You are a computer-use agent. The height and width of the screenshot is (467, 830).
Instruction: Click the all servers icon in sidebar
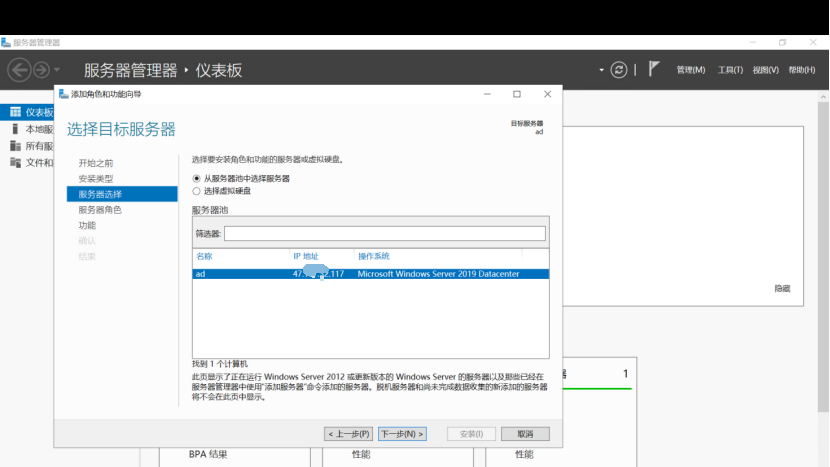(x=15, y=146)
